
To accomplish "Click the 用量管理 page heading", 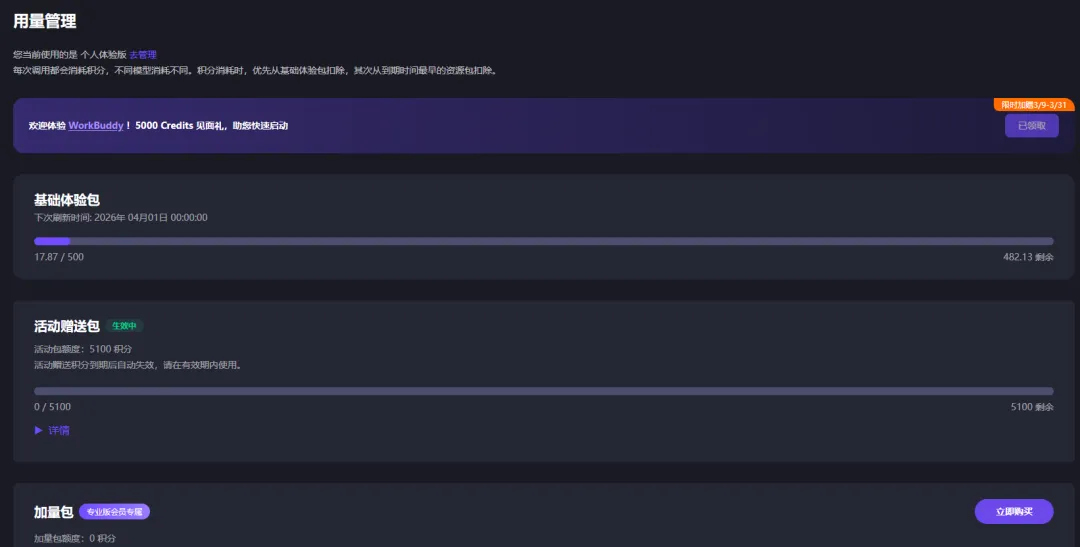I will (x=45, y=21).
